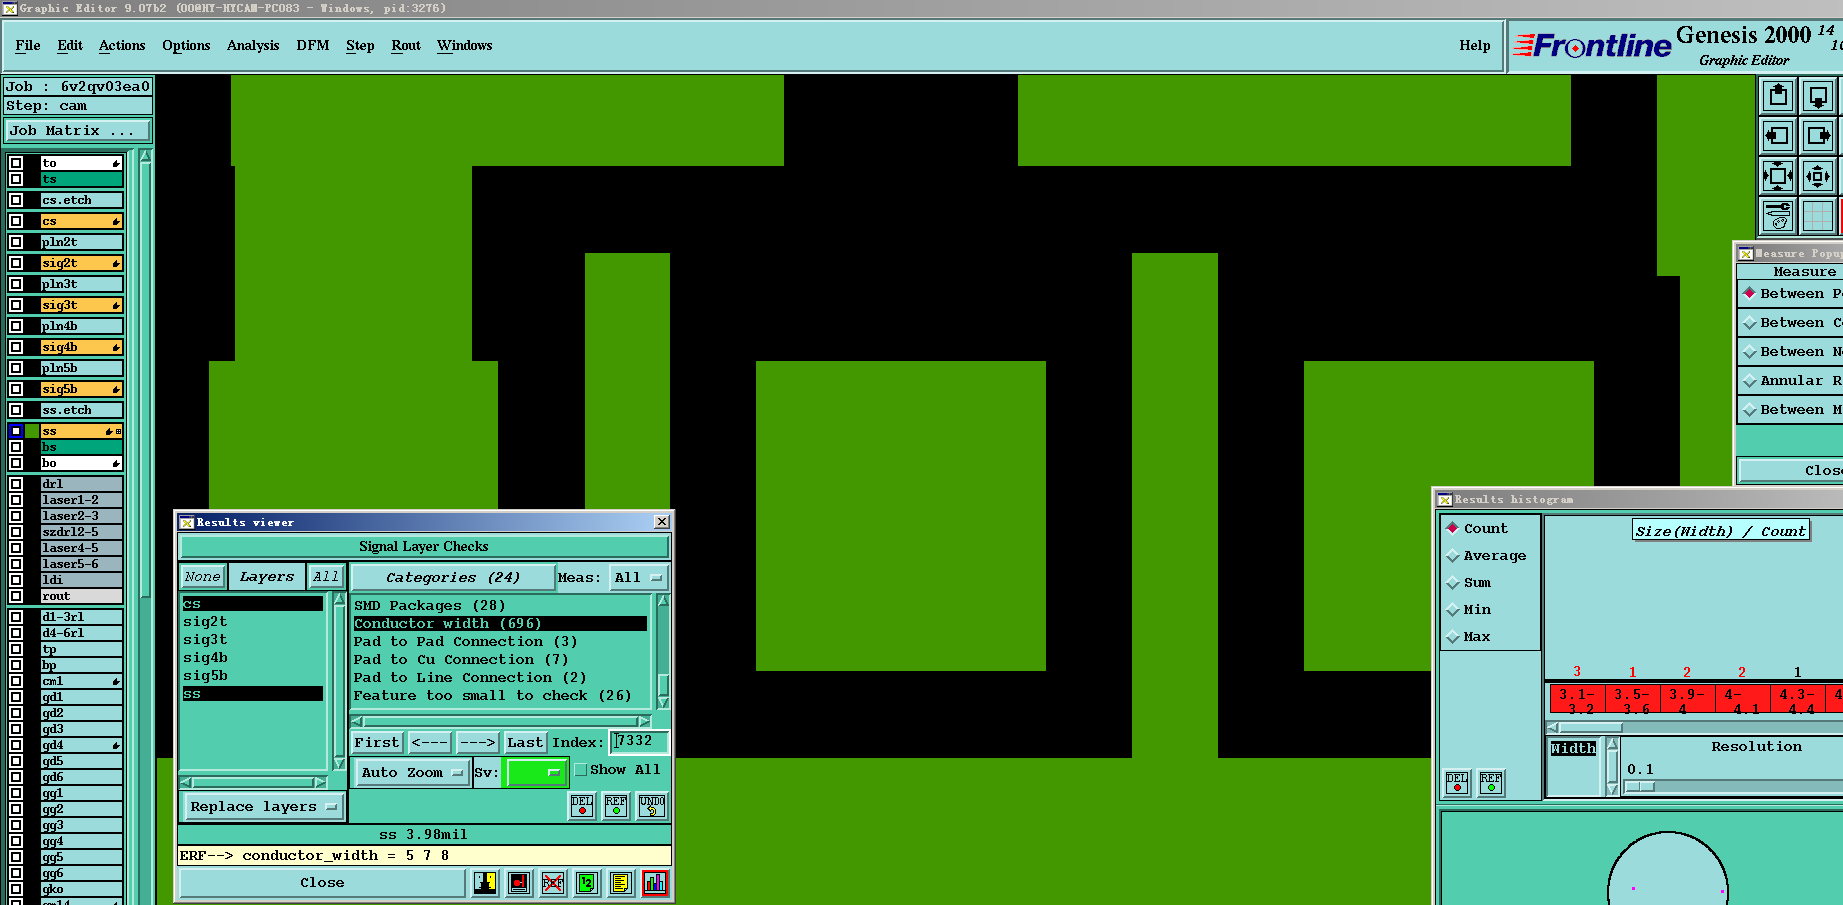Viewport: 1843px width, 905px height.
Task: Click the crossed-out REF icon
Action: point(553,883)
